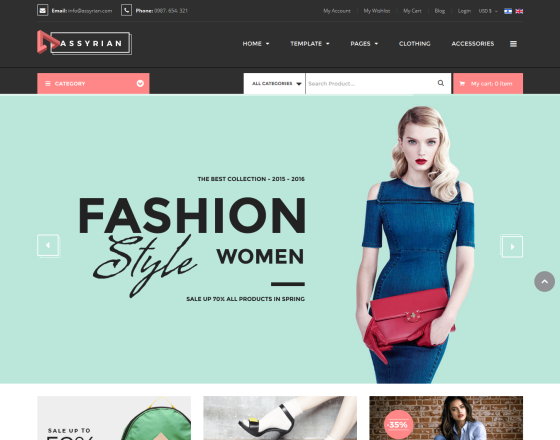Open the green backpack sale banner
Viewport: 560px width, 440px height.
click(x=114, y=418)
